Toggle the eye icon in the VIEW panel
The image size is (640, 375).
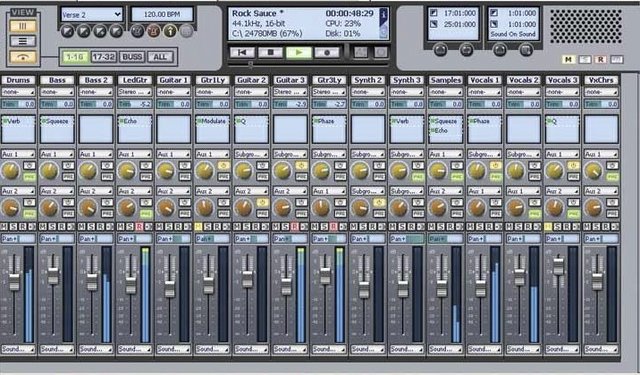click(23, 58)
